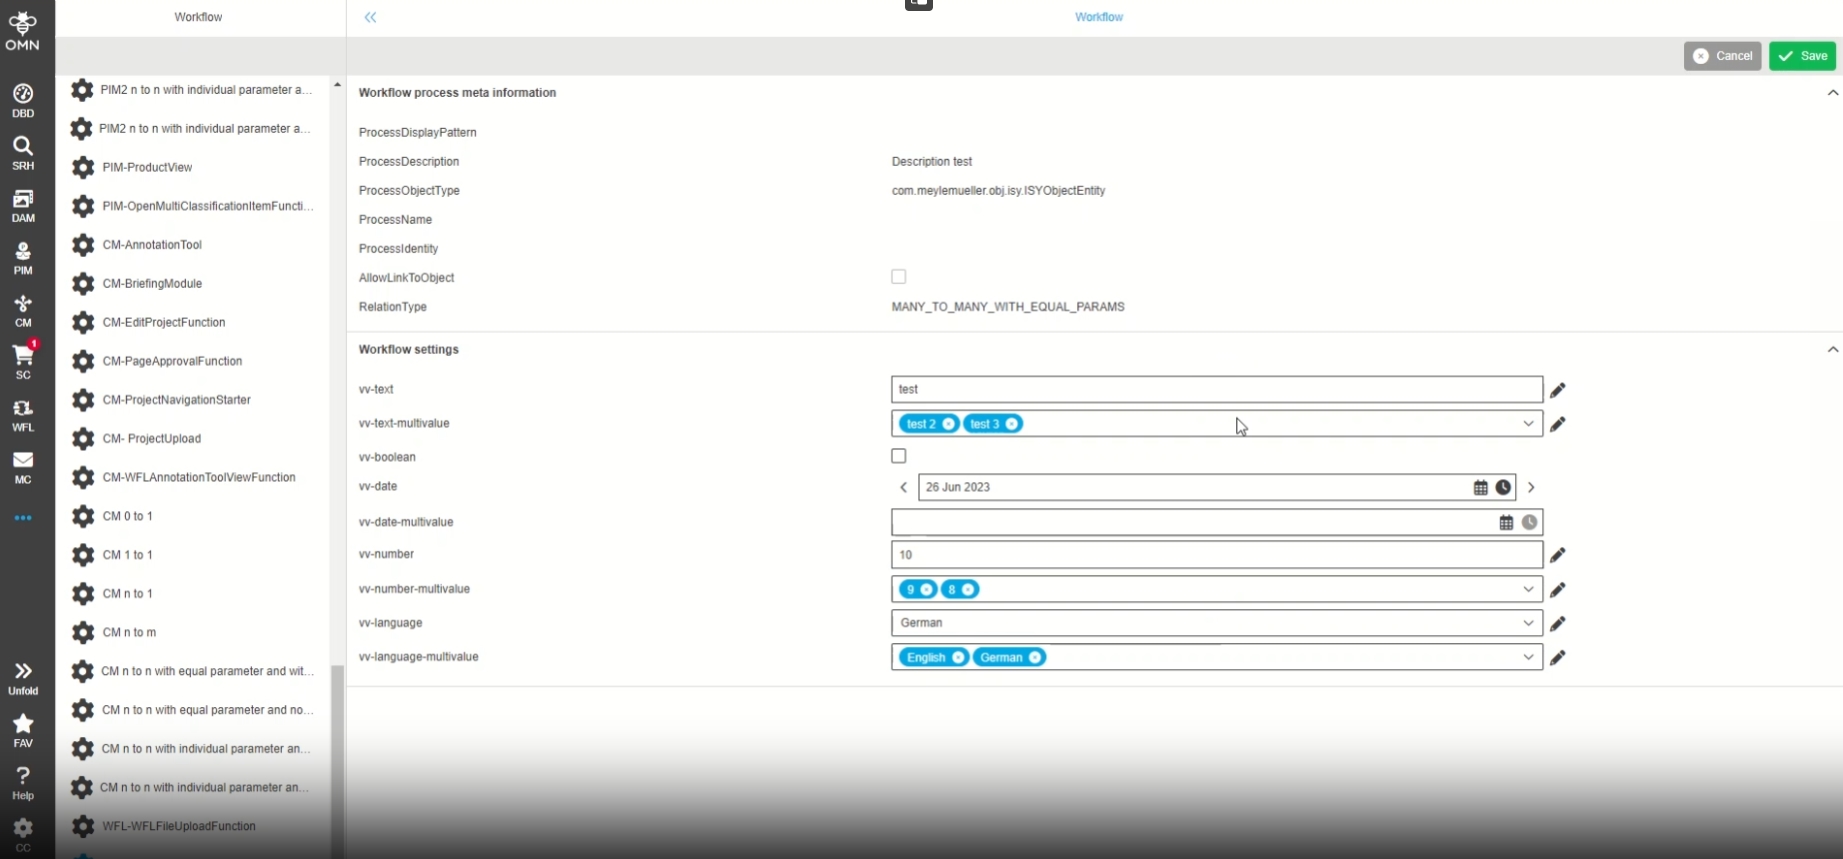1843x859 pixels.
Task: Edit vv-language-multivalue with pencil icon
Action: [1557, 658]
